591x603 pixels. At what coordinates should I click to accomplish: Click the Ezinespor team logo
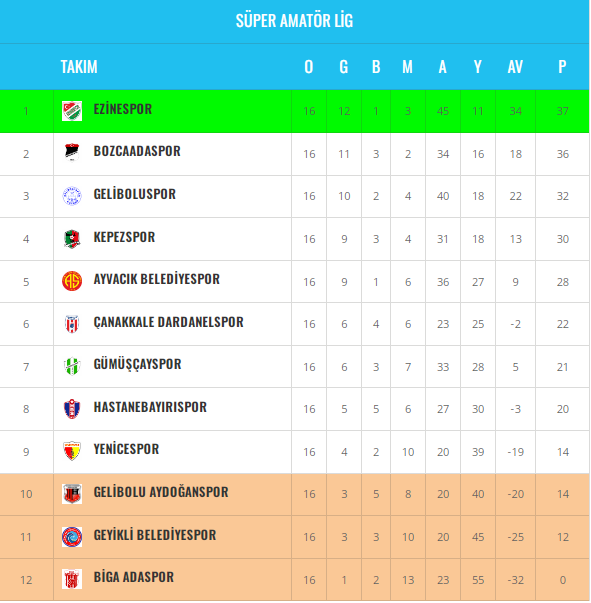(x=72, y=111)
